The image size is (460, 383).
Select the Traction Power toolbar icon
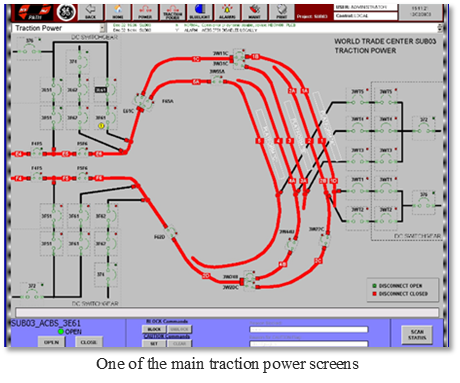(172, 12)
